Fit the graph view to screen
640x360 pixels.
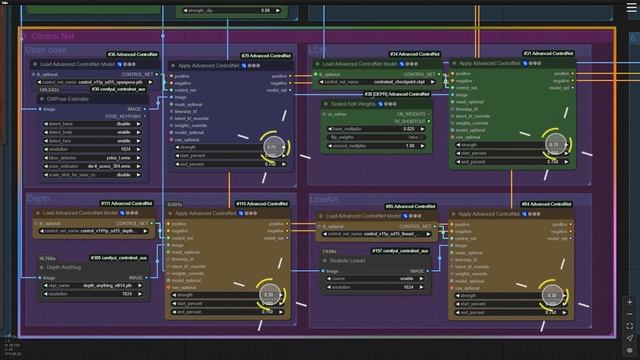[x=630, y=326]
